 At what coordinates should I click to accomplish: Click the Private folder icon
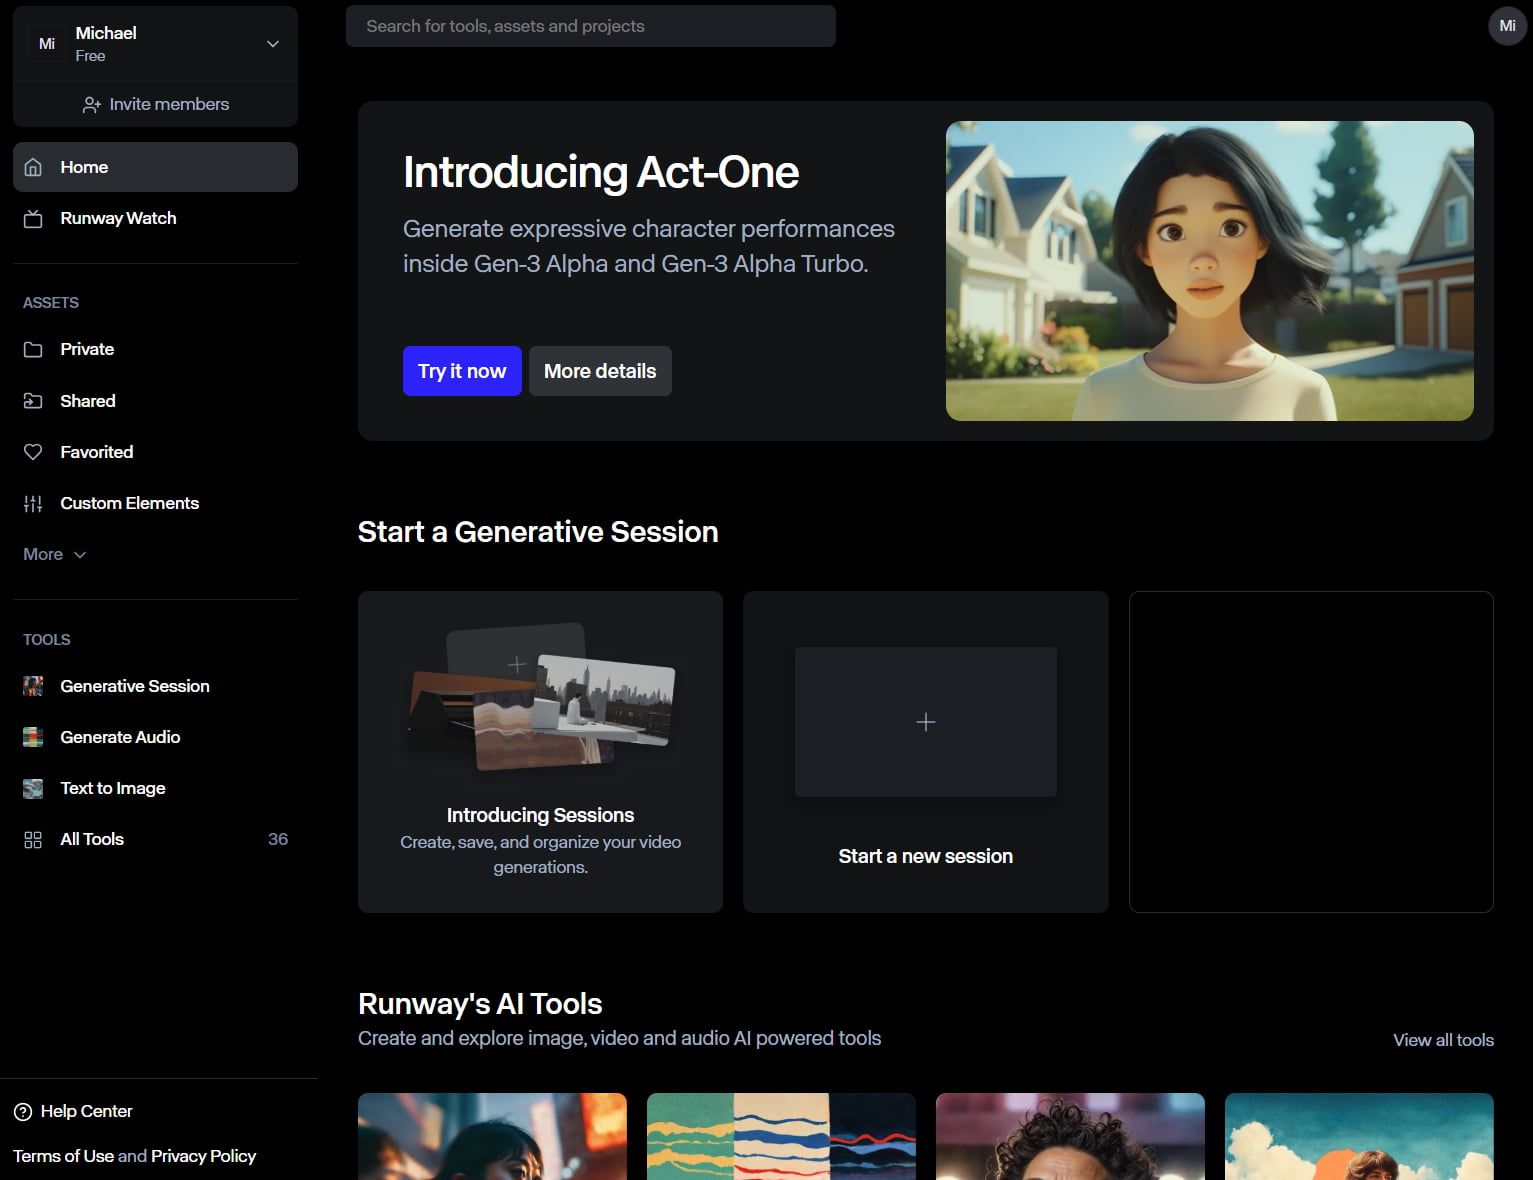[x=33, y=350]
